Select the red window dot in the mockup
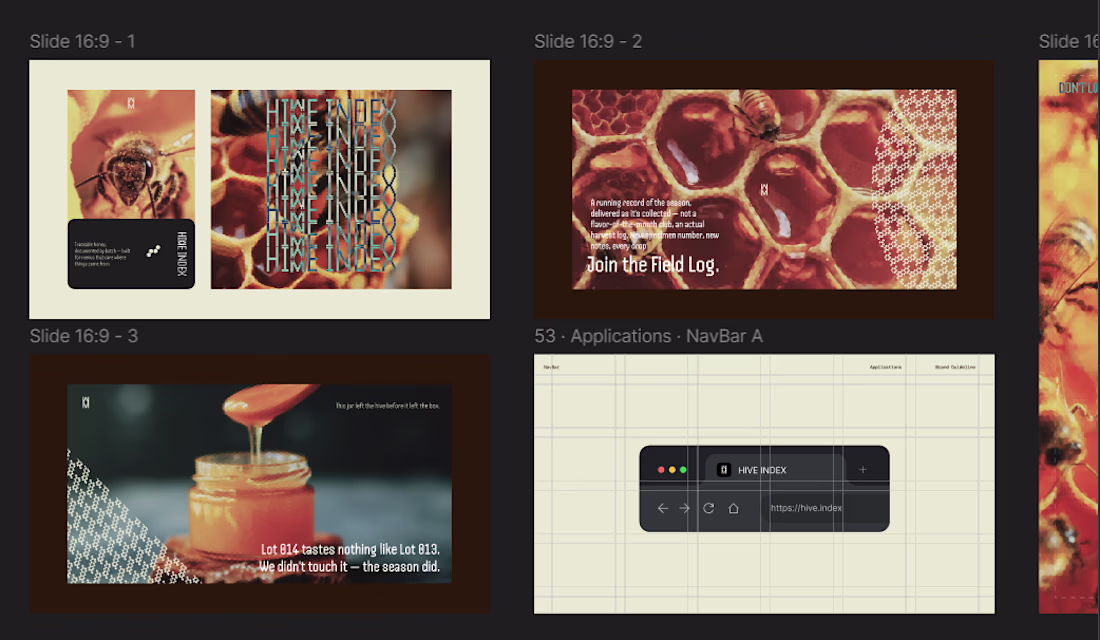 point(661,469)
